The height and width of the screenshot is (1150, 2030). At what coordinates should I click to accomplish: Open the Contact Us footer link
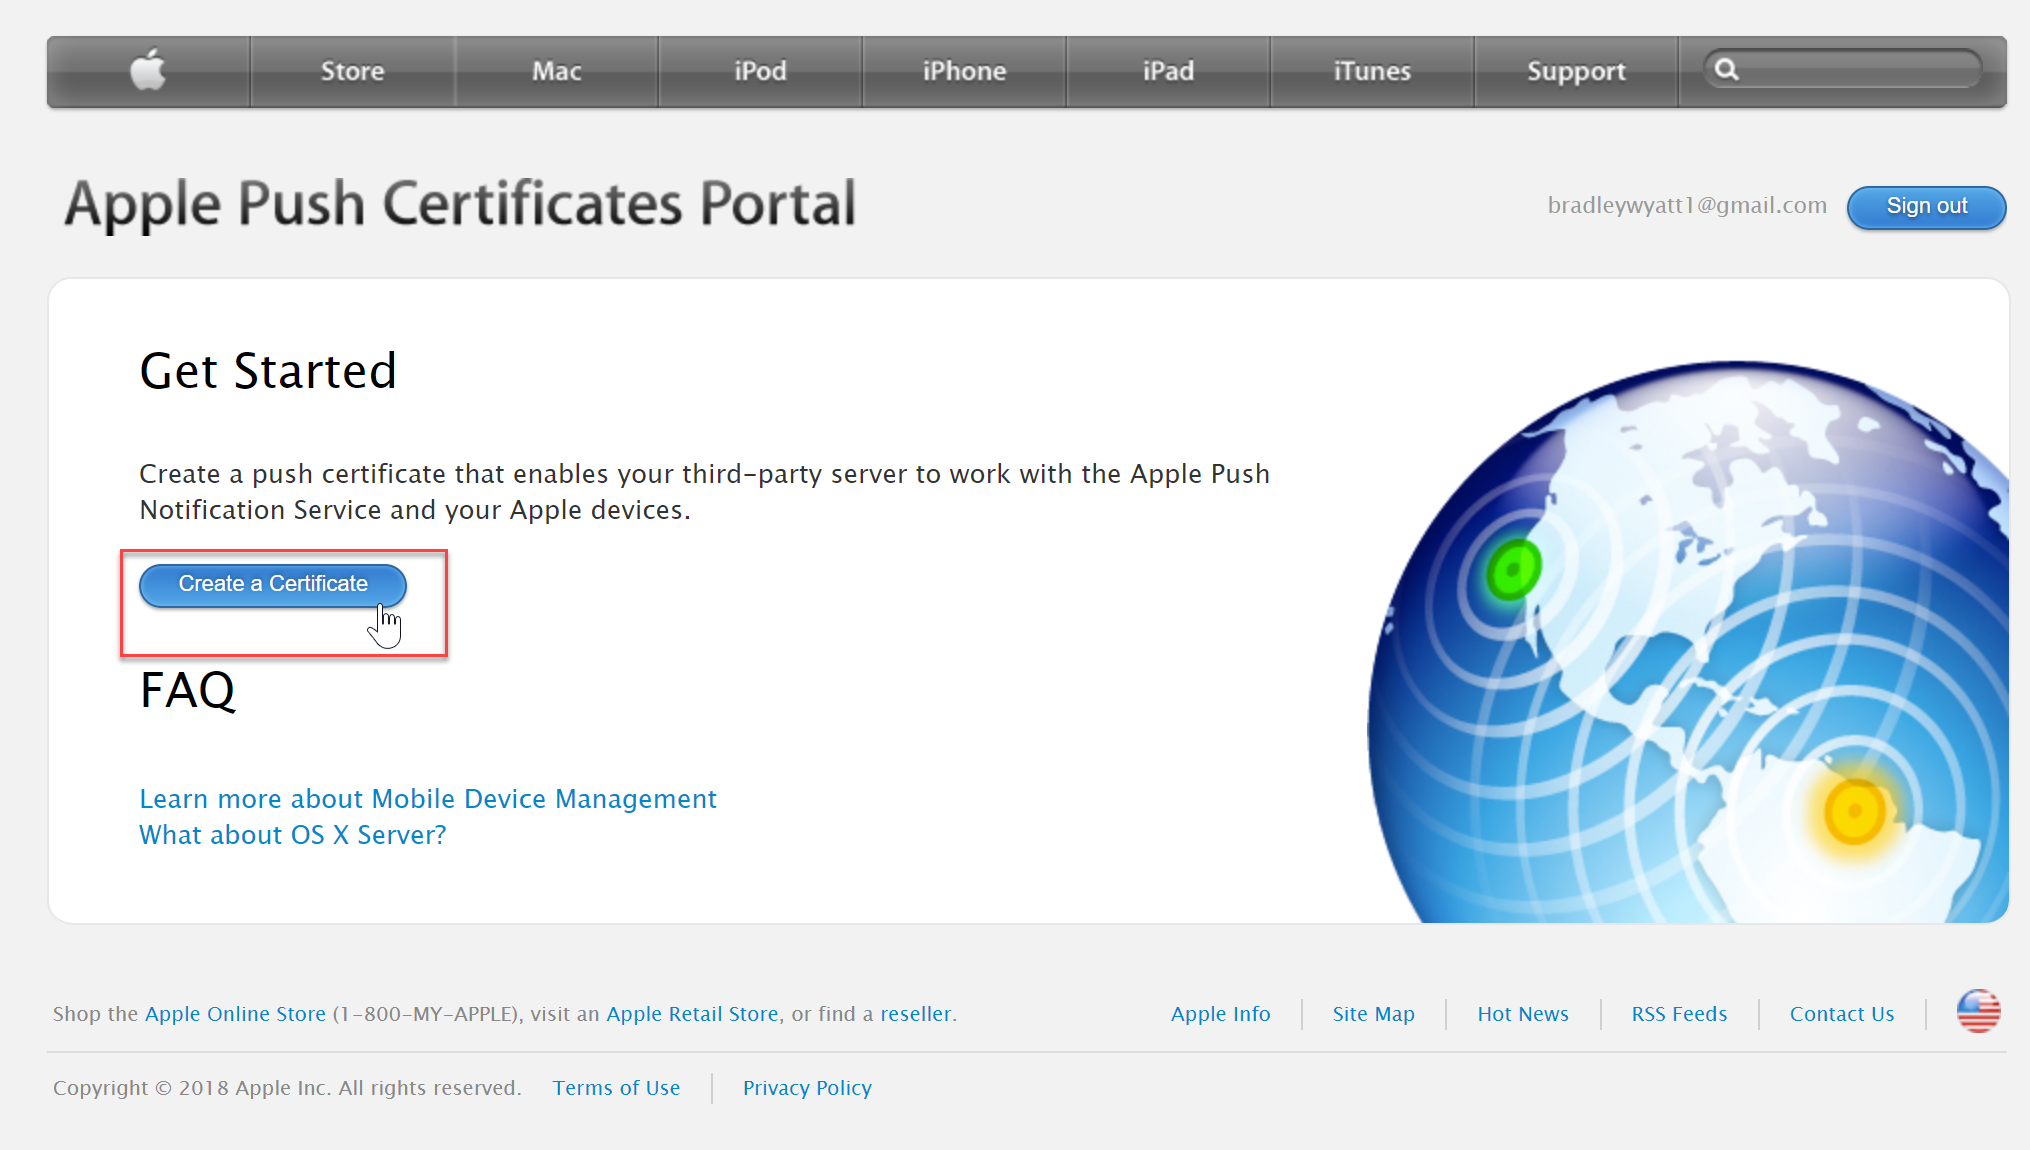coord(1842,1014)
